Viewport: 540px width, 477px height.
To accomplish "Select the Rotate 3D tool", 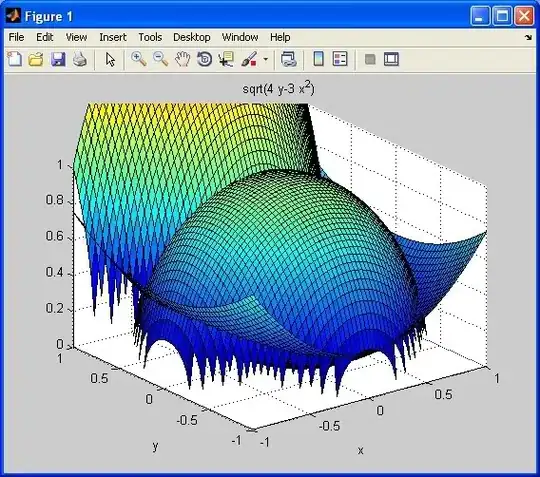I will click(x=204, y=59).
